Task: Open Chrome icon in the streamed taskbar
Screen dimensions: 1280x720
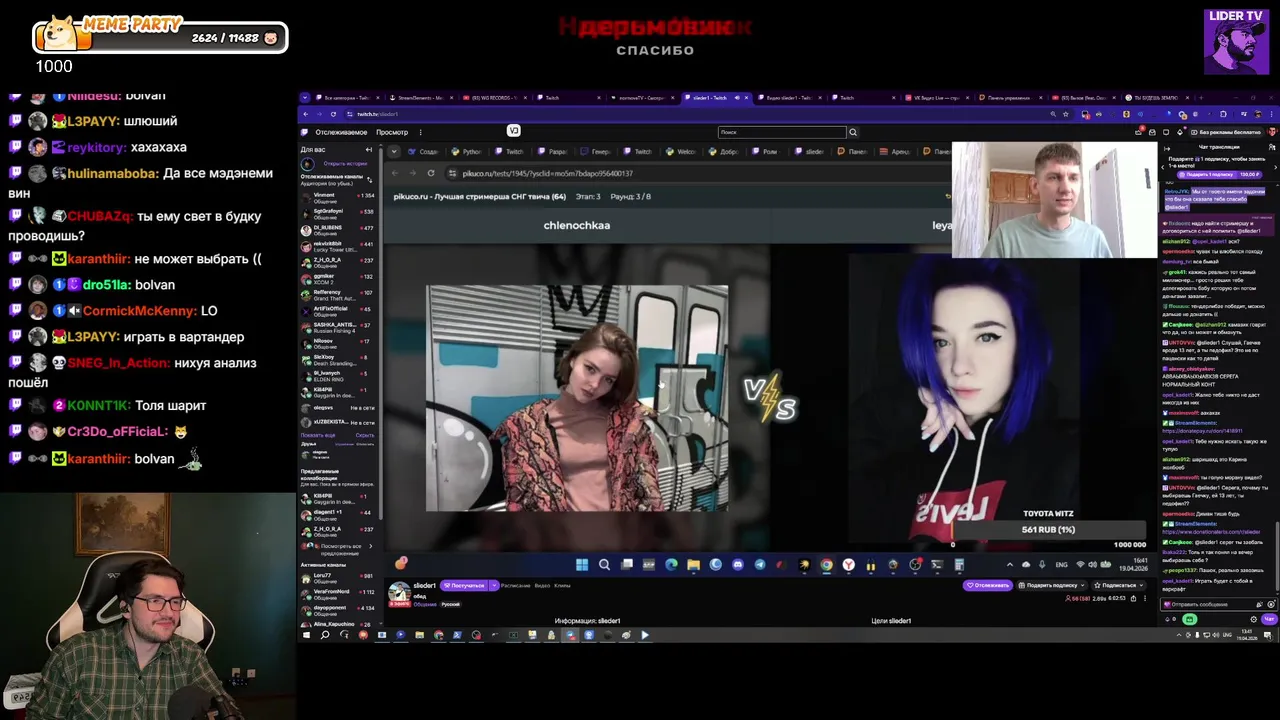Action: pos(827,565)
